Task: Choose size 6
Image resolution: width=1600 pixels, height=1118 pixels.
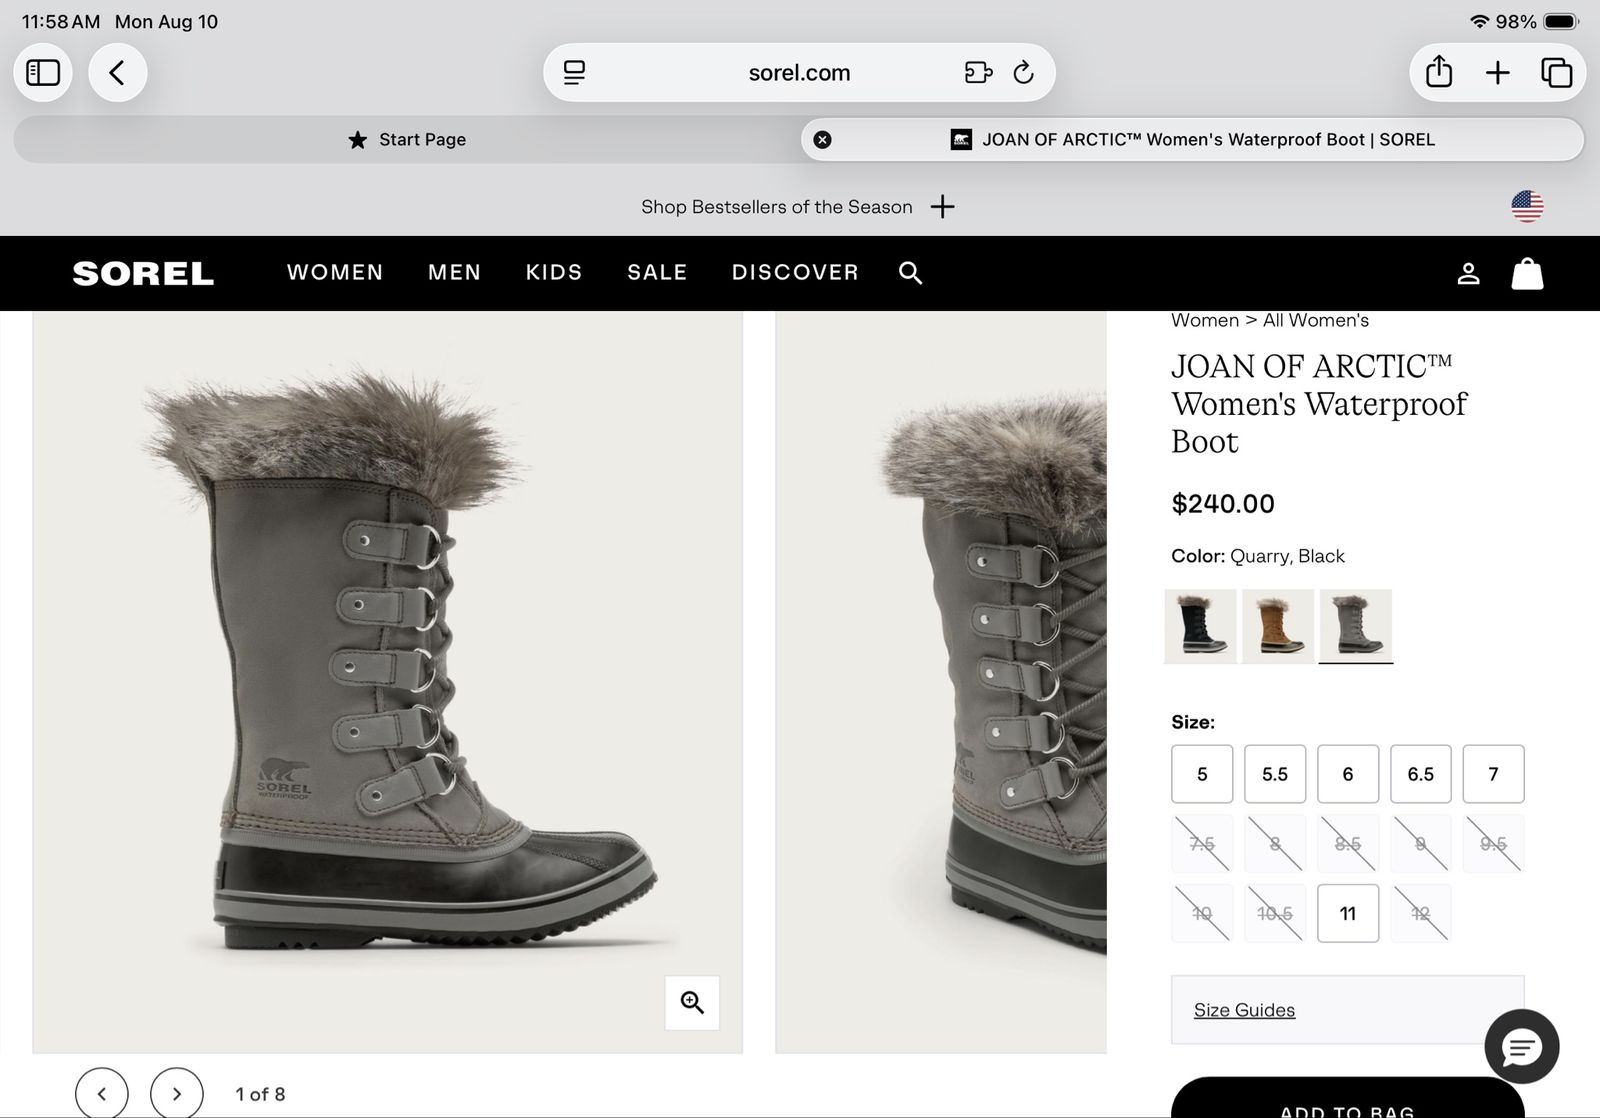Action: 1348,774
